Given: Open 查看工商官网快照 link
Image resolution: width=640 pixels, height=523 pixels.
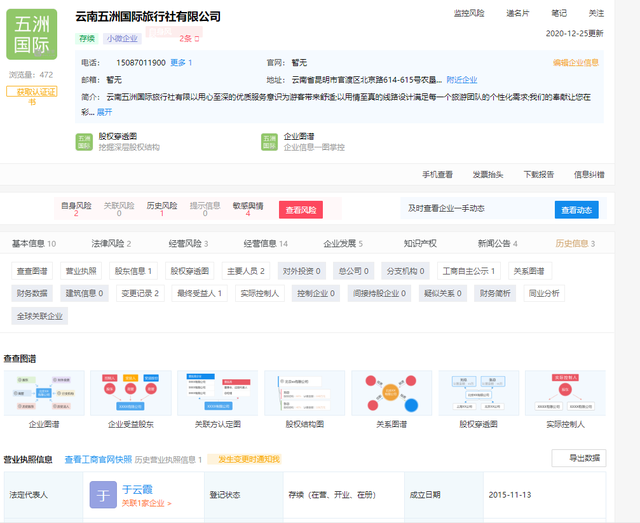Looking at the screenshot, I should pyautogui.click(x=98, y=459).
